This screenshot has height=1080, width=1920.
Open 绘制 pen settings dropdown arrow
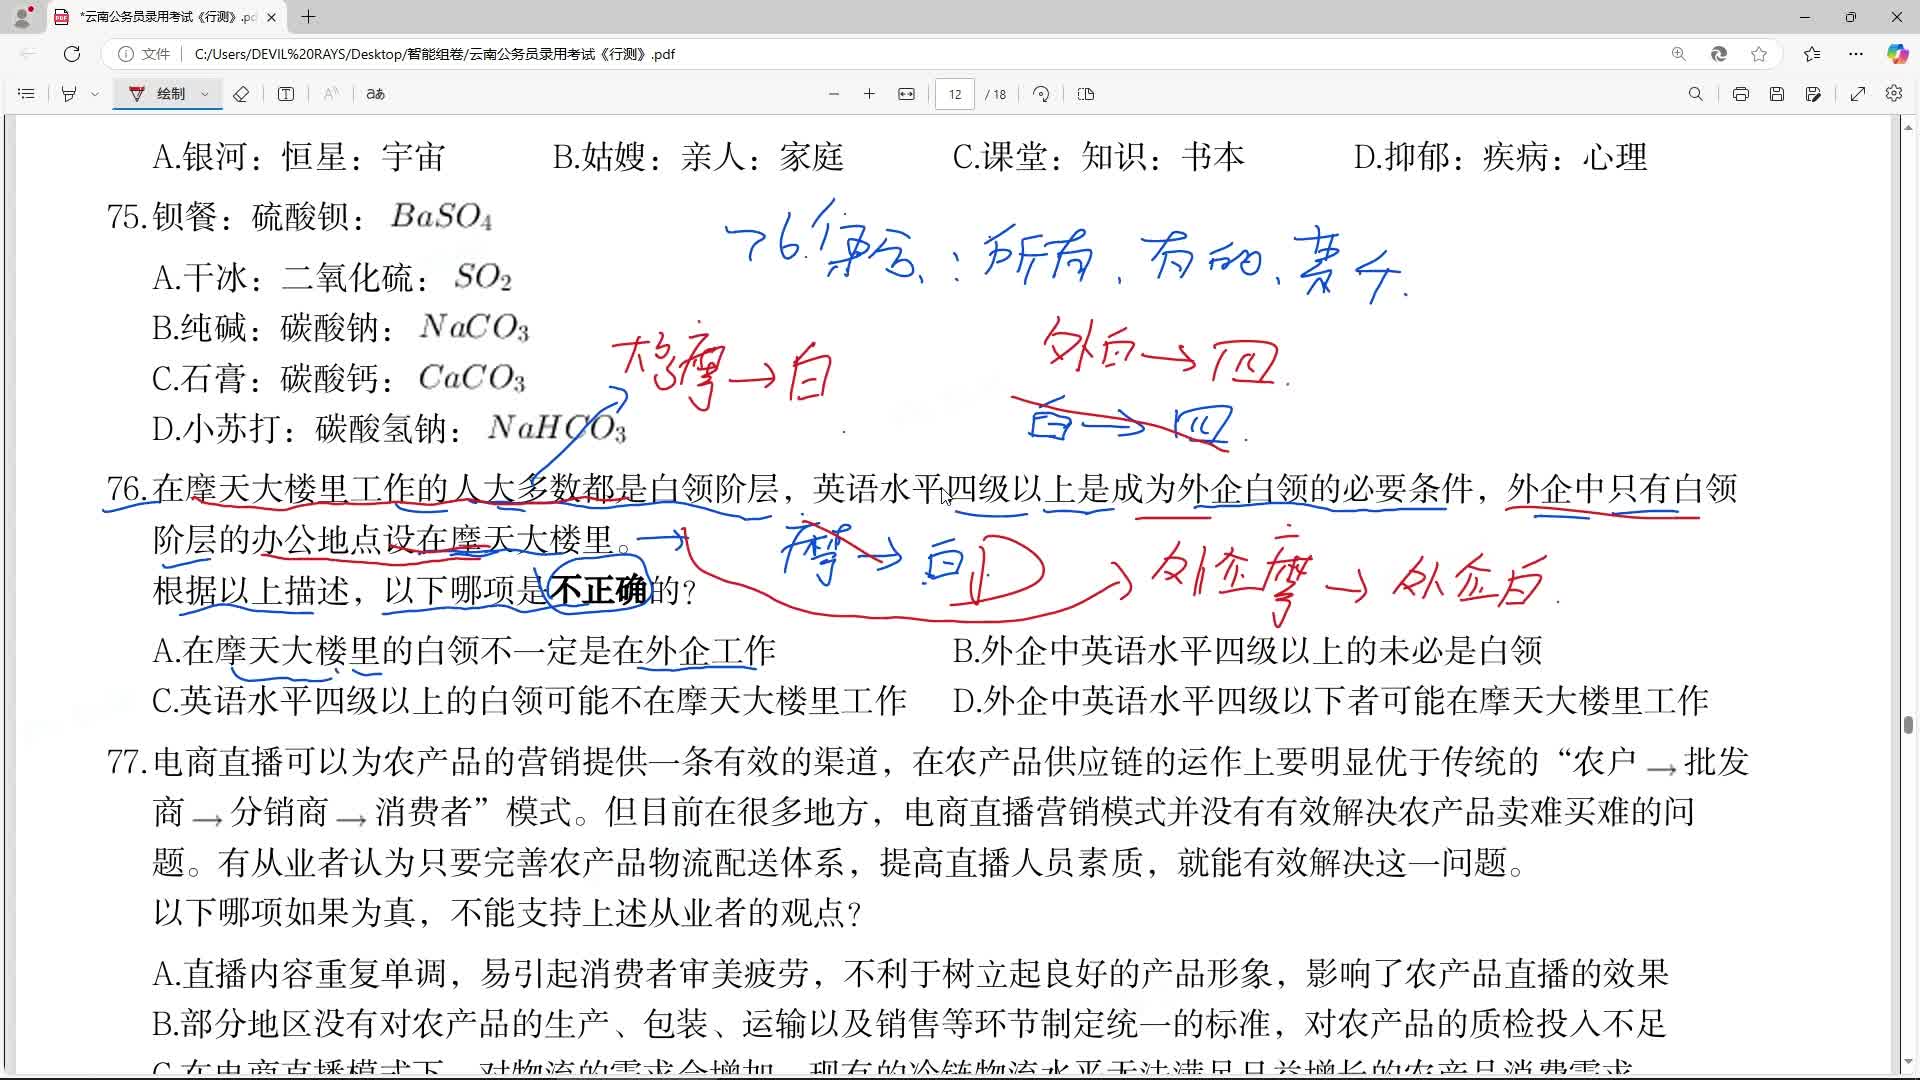click(205, 94)
